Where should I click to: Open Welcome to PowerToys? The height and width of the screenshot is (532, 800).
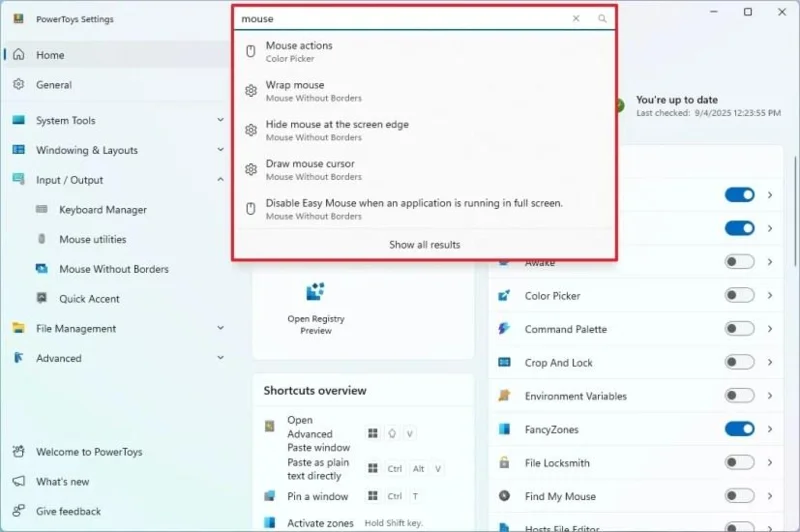coord(117,452)
